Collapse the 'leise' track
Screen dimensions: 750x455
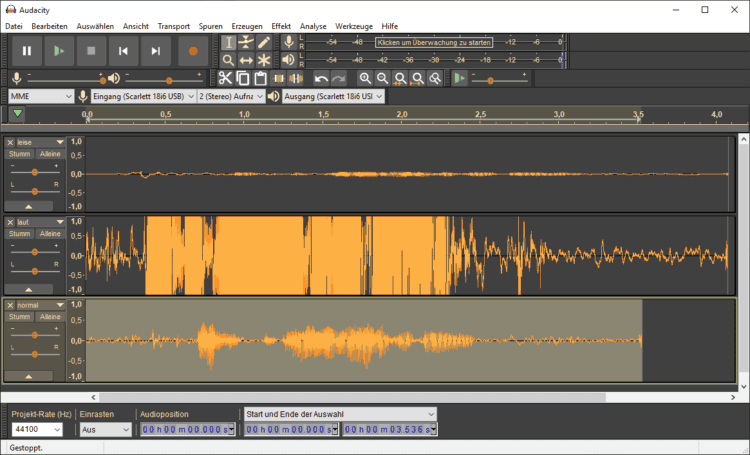pyautogui.click(x=29, y=206)
